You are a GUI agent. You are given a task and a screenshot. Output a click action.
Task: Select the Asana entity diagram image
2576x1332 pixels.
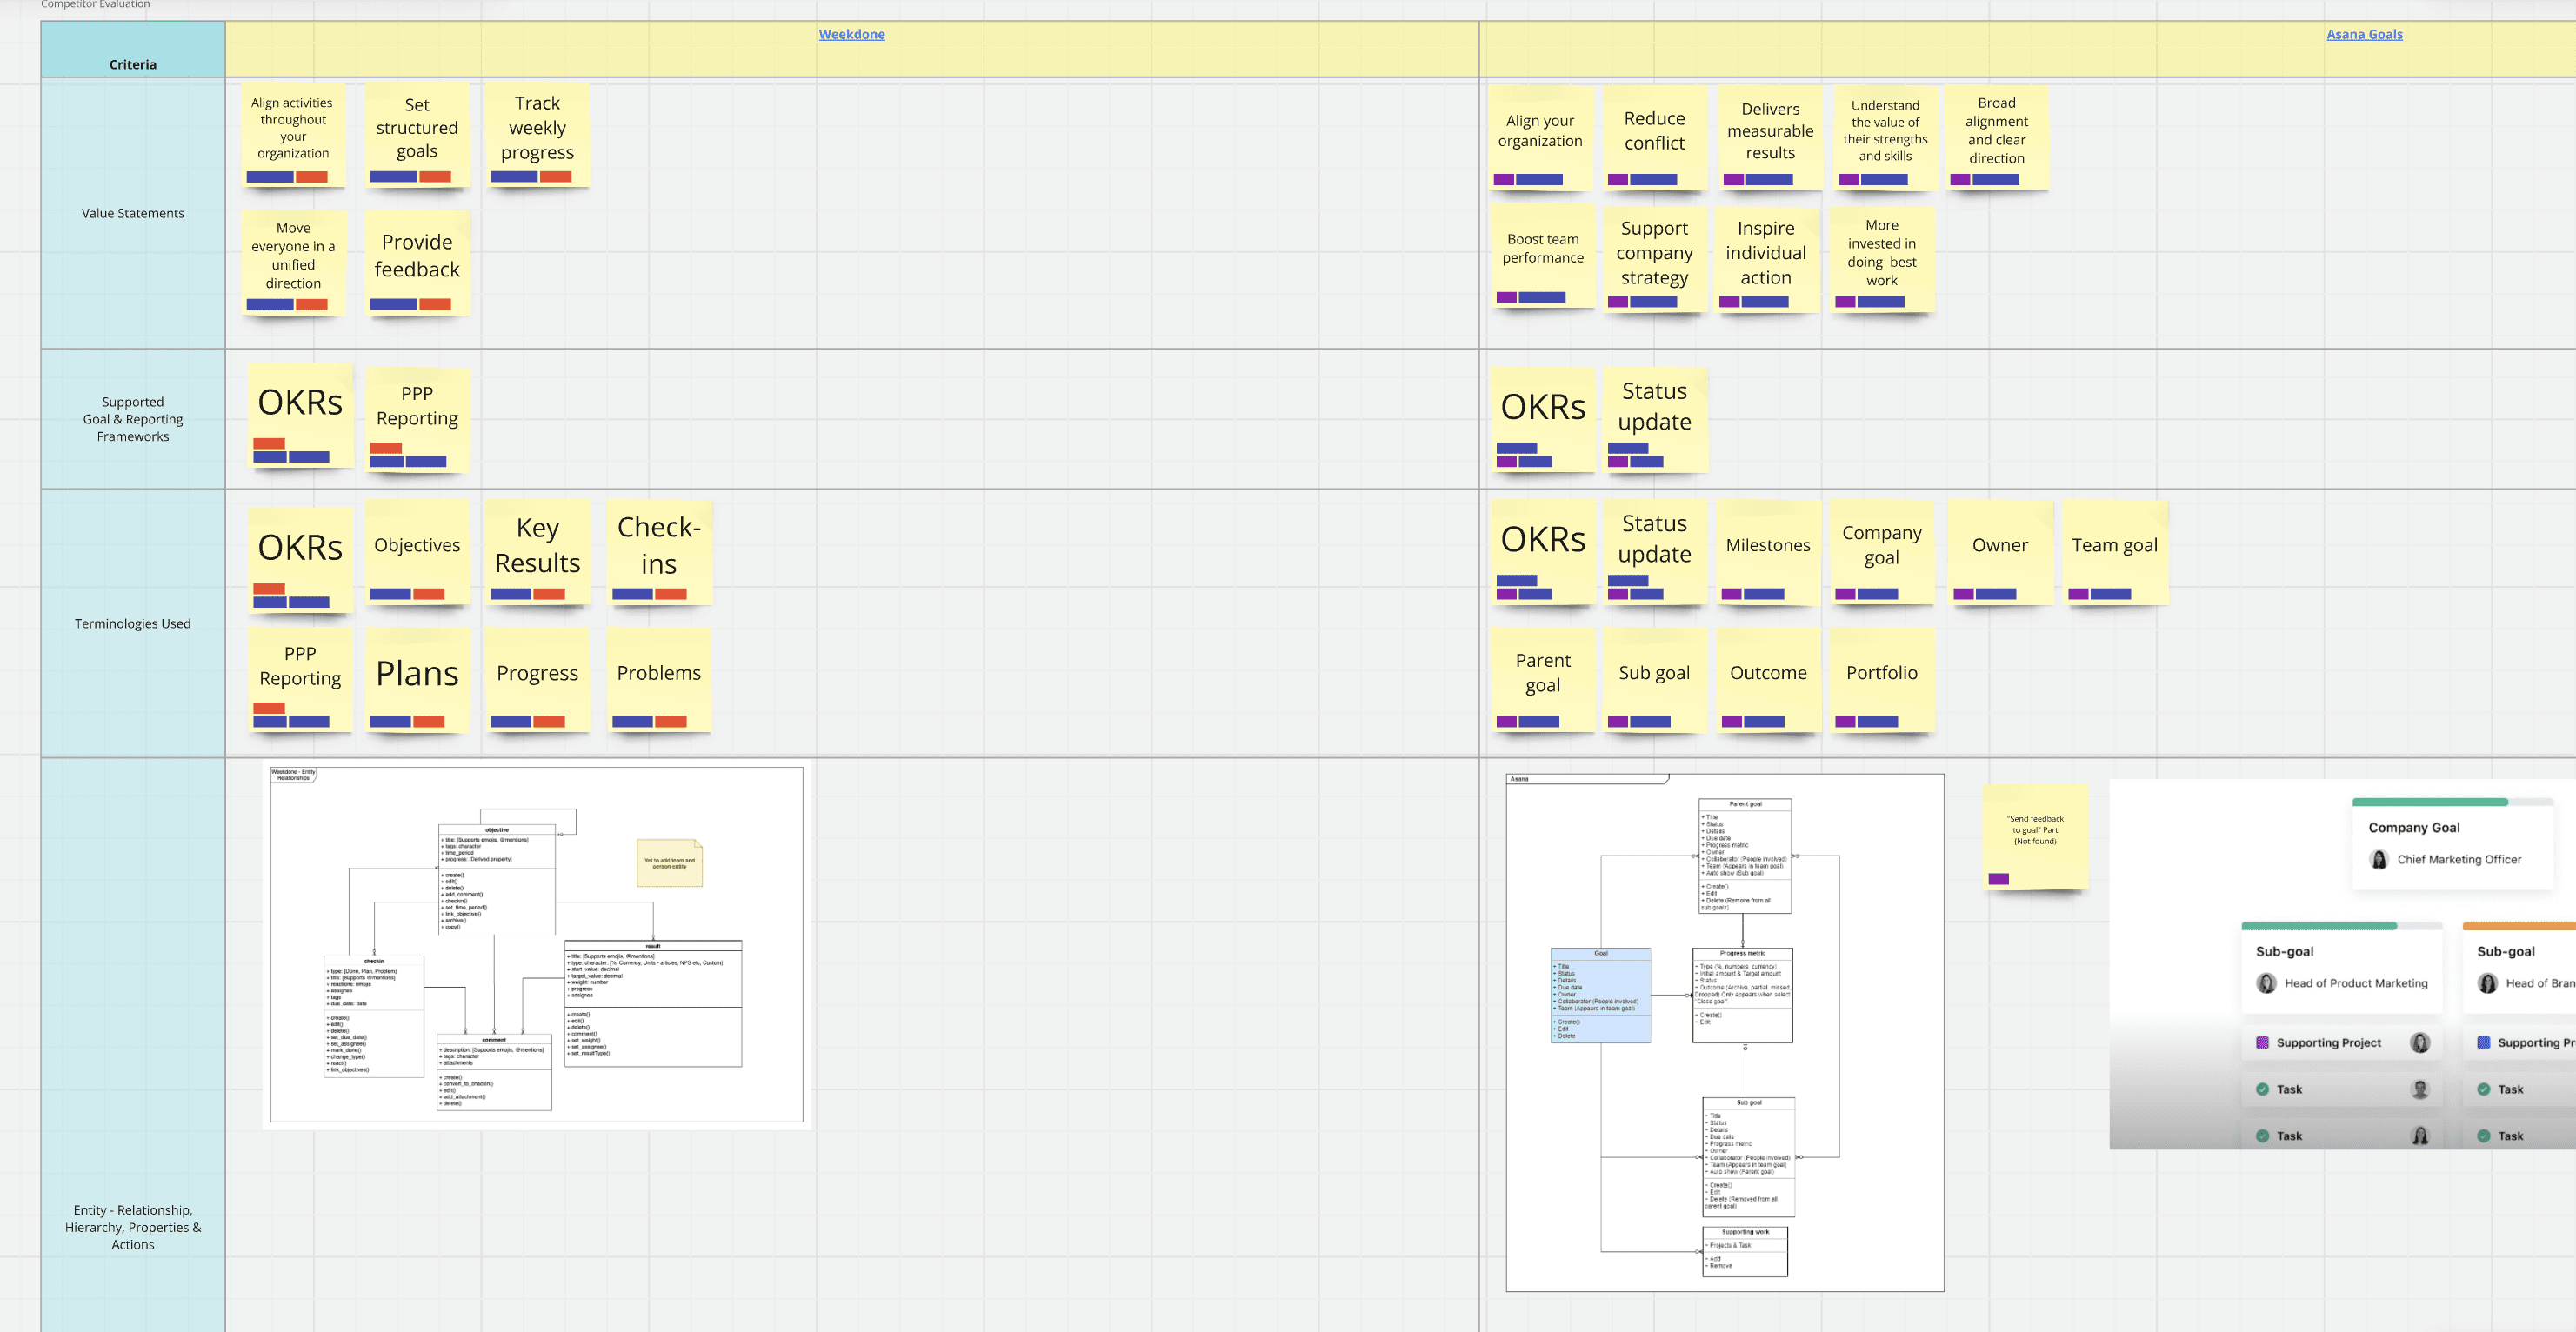point(1725,1032)
